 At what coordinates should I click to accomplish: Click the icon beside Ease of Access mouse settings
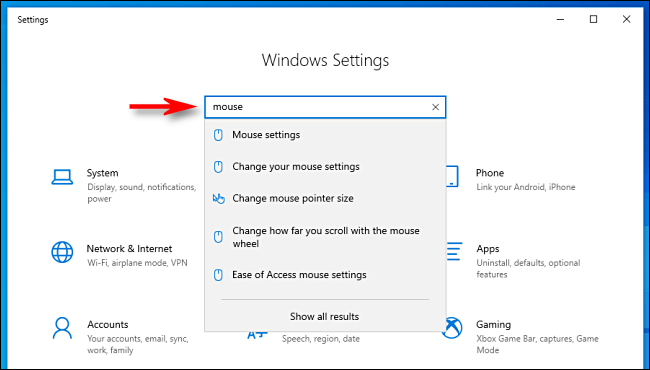pyautogui.click(x=218, y=275)
